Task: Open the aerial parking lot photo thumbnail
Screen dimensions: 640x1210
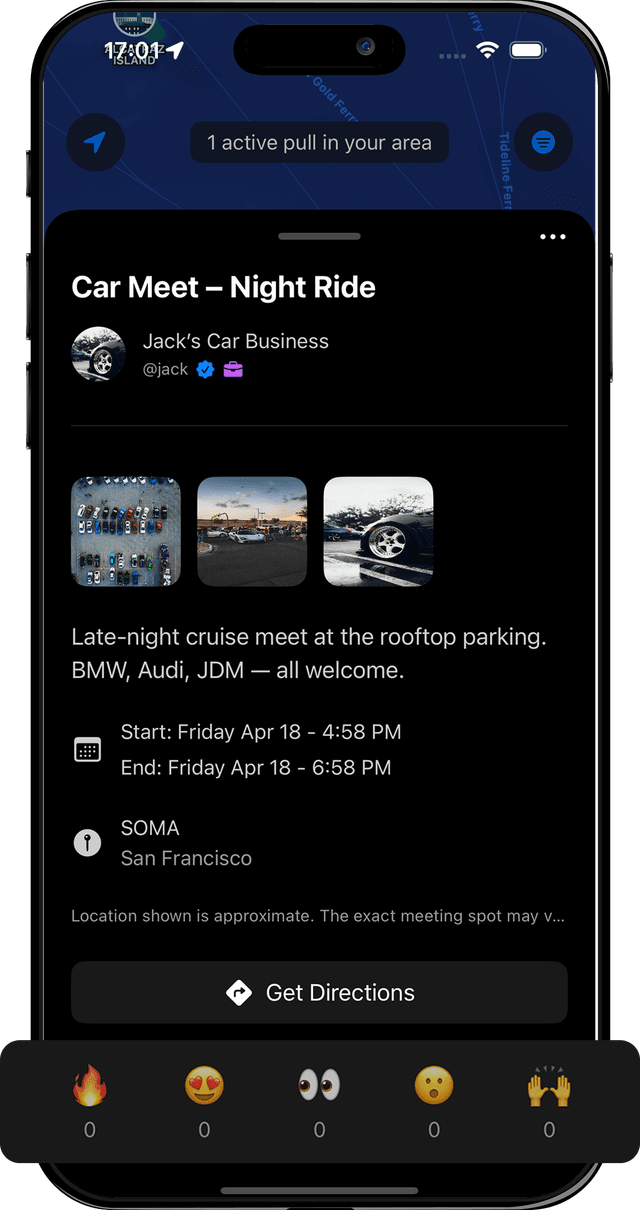Action: pyautogui.click(x=126, y=531)
